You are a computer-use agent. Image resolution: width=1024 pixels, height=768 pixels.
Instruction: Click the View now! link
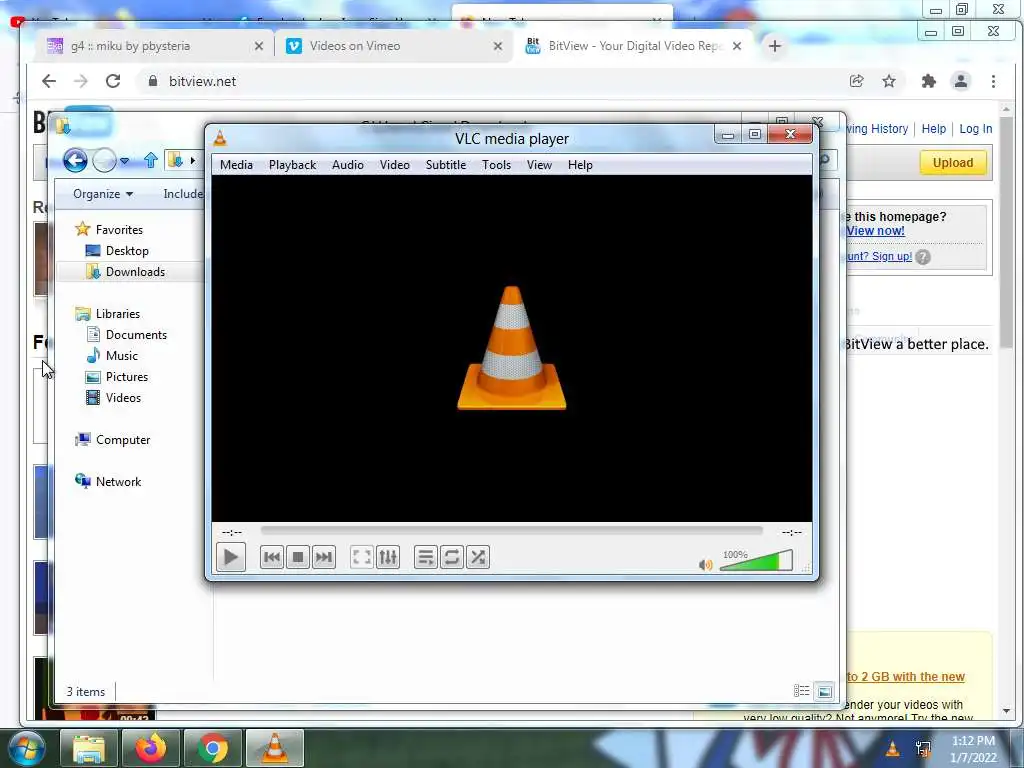click(875, 231)
